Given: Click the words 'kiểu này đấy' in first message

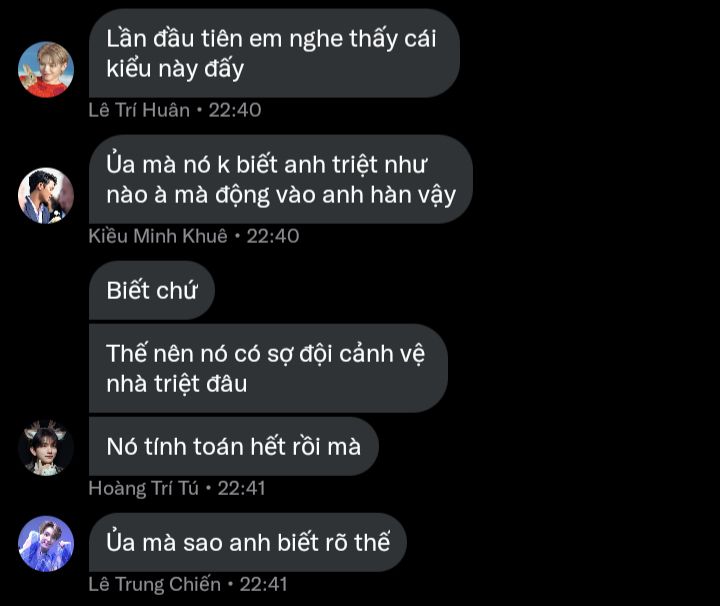Looking at the screenshot, I should pos(175,69).
